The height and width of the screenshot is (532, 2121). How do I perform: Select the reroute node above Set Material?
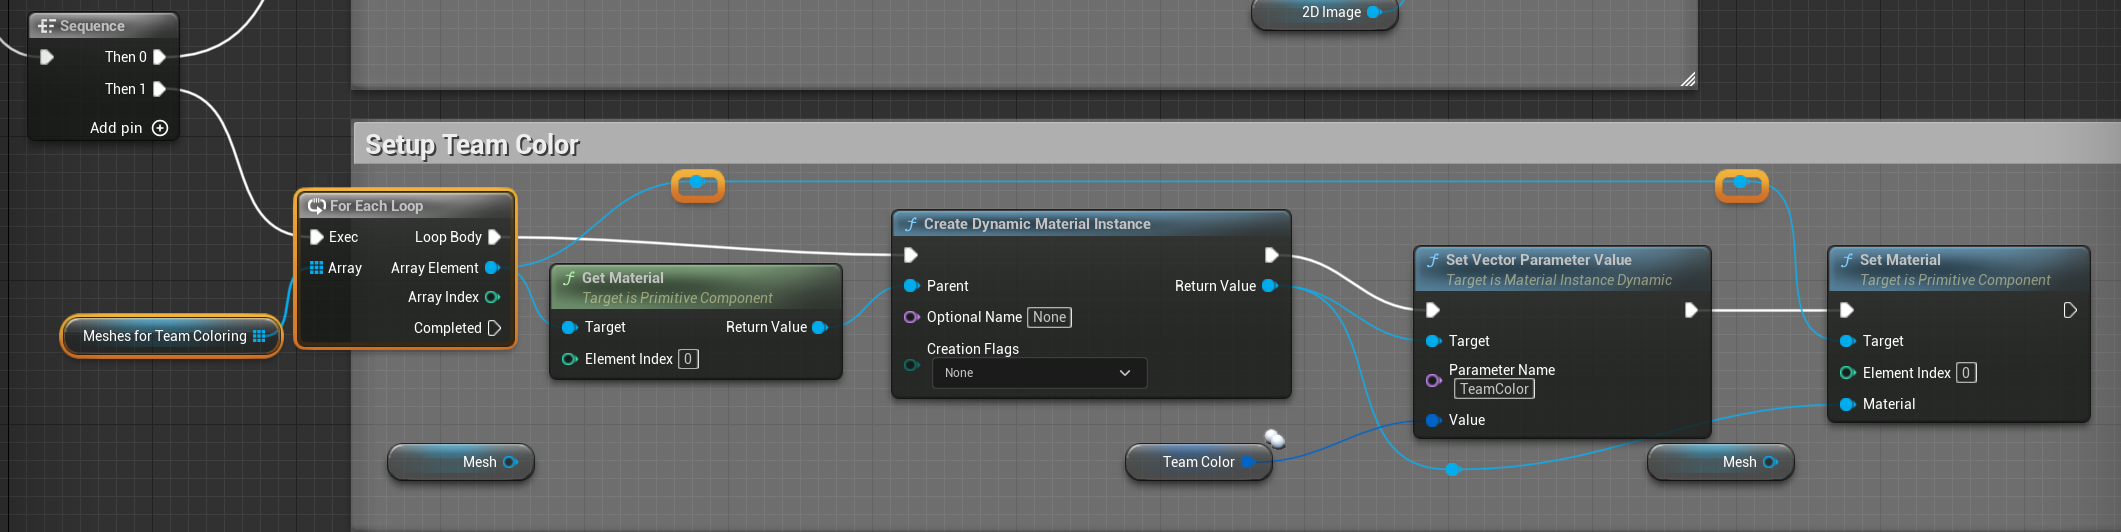pyautogui.click(x=1741, y=185)
